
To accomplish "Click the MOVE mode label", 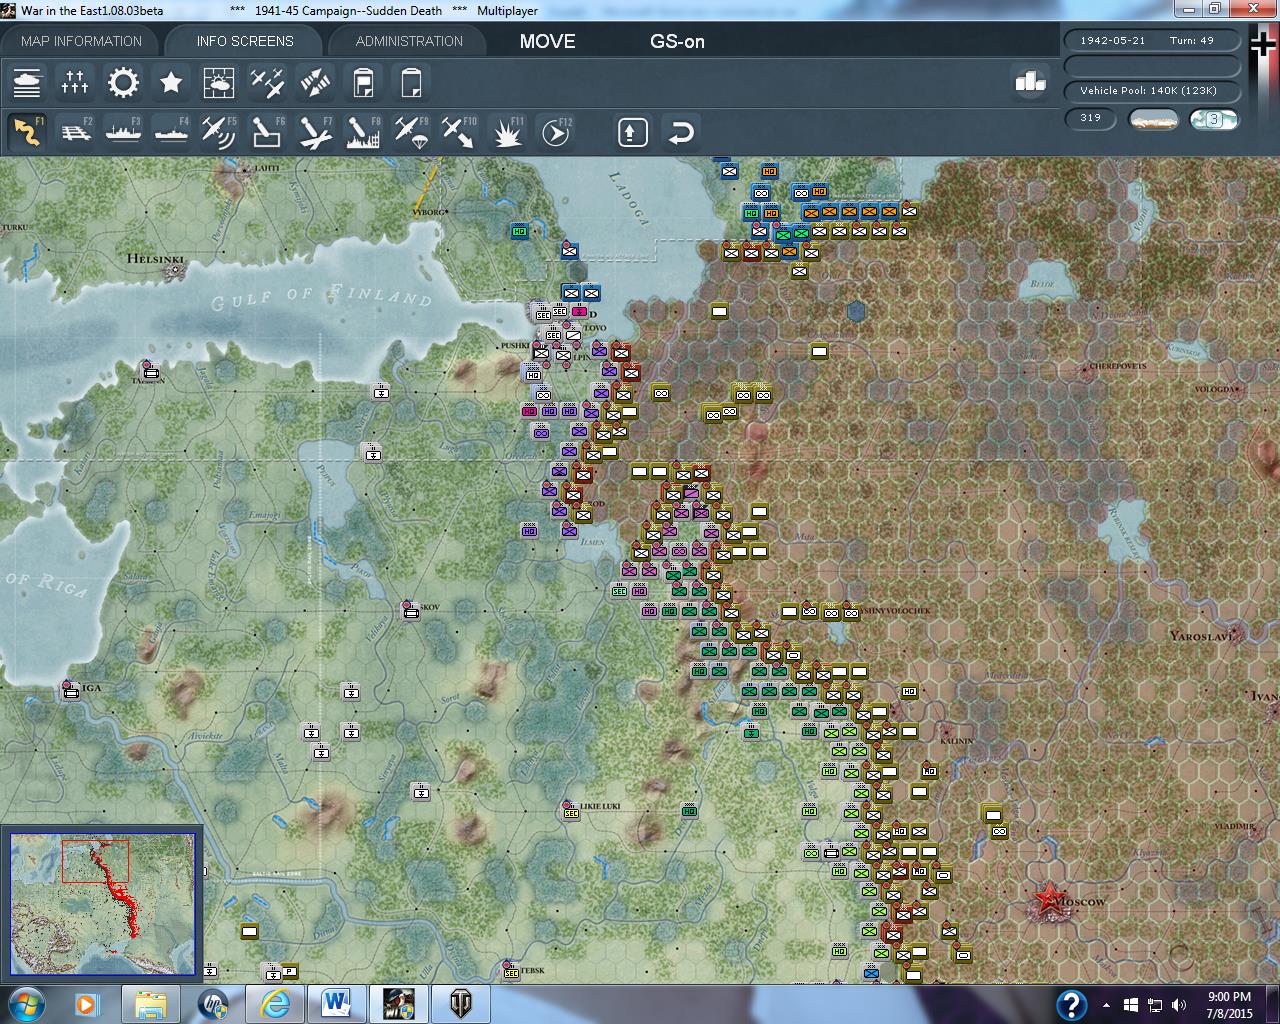I will tap(547, 41).
